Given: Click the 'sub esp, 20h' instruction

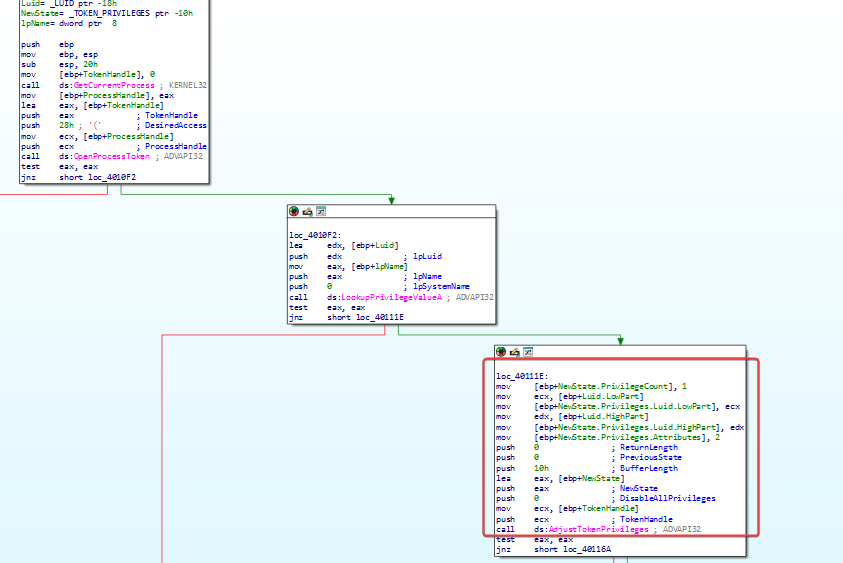Looking at the screenshot, I should pyautogui.click(x=60, y=65).
